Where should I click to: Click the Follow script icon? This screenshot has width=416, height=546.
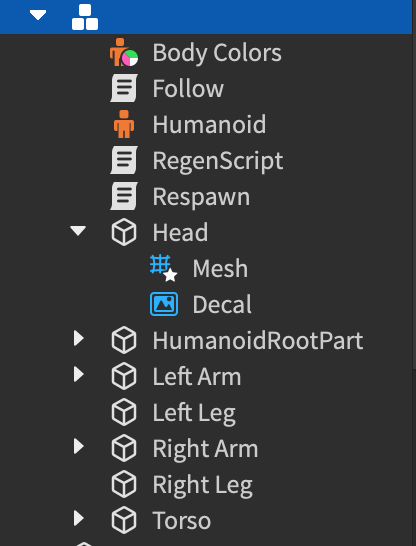point(124,88)
